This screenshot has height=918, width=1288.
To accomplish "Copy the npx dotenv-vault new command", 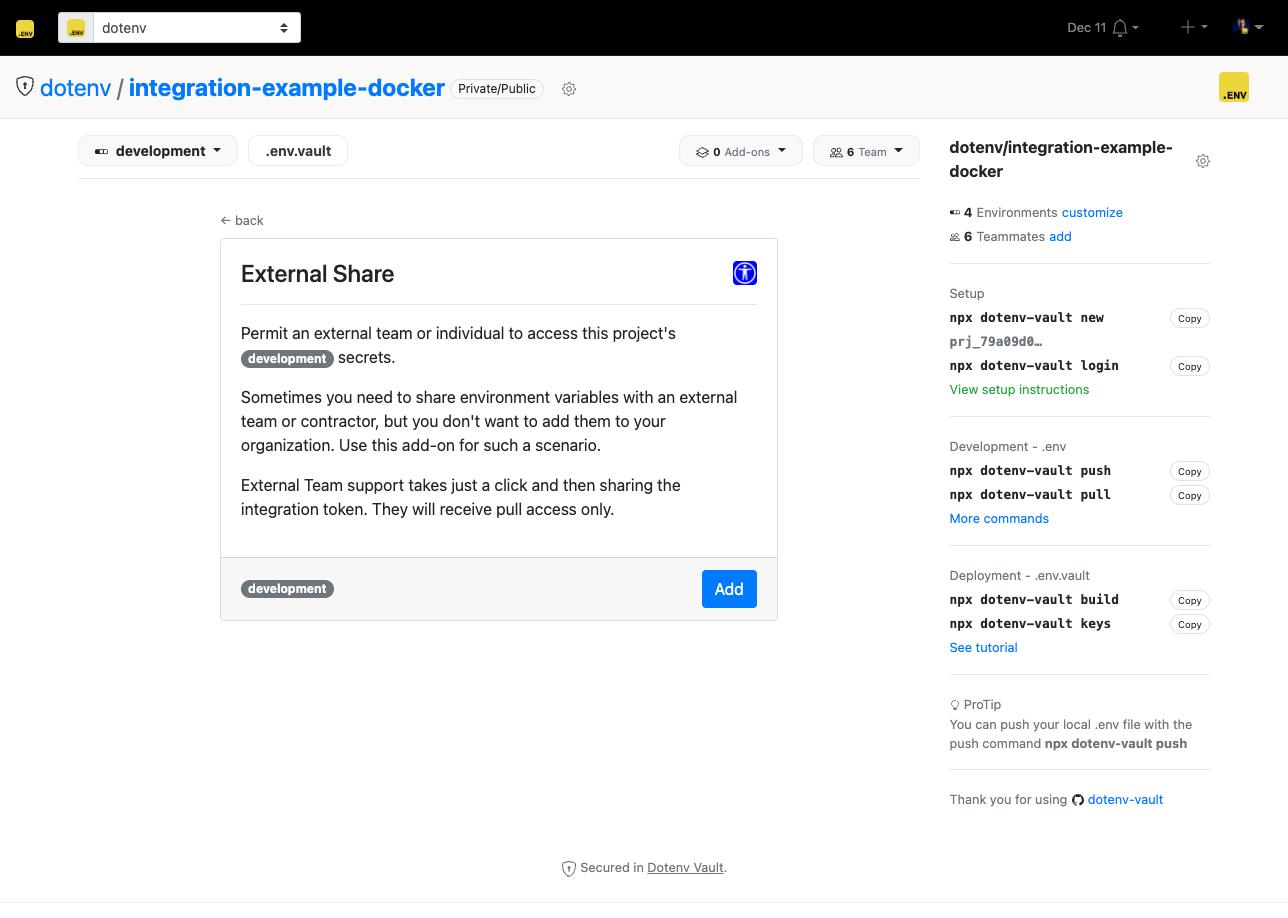I will [1190, 318].
